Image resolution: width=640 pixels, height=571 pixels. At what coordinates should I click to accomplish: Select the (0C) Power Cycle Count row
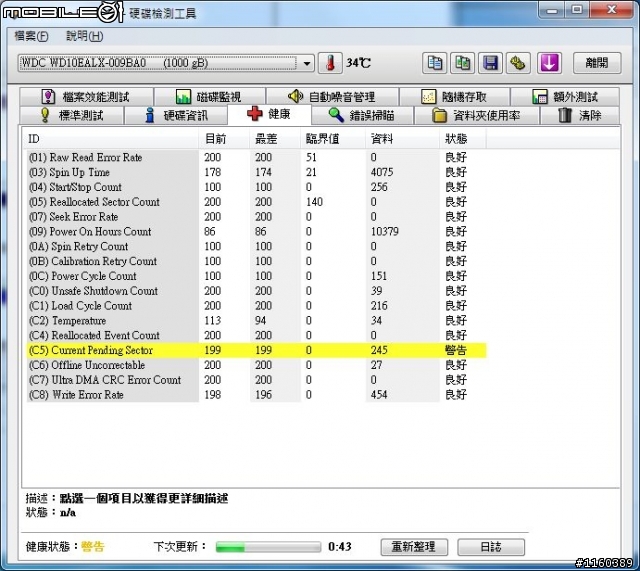point(256,276)
